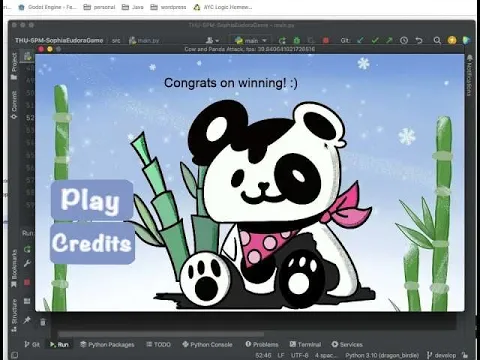Open the Terminal tab
The image size is (480, 360).
[x=305, y=344]
